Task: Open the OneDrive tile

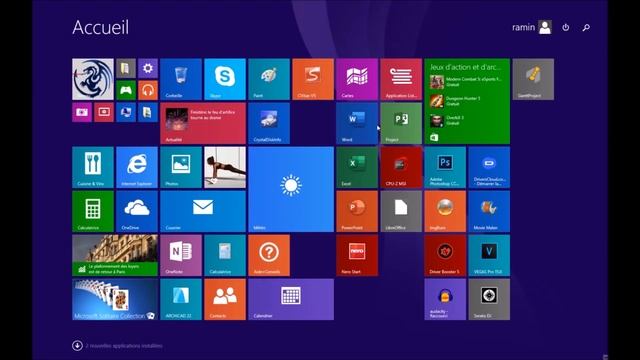Action: (x=137, y=211)
